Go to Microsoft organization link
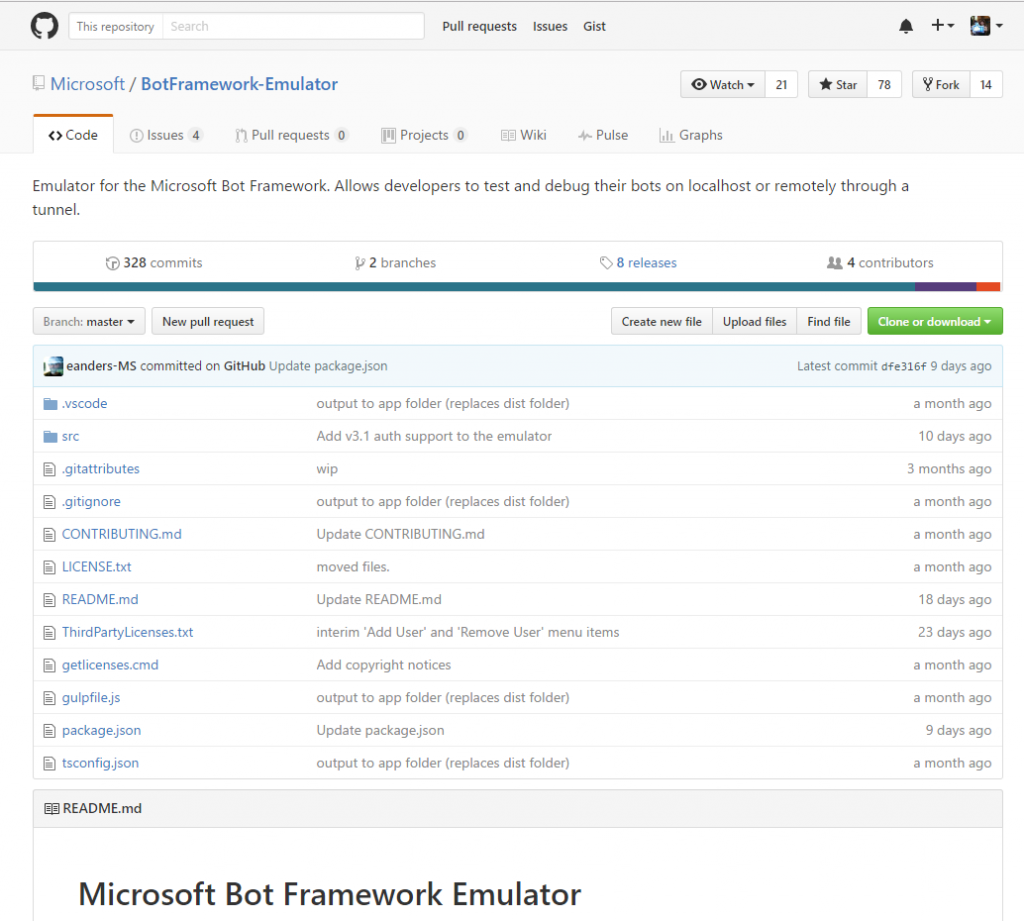The height and width of the screenshot is (921, 1024). click(88, 84)
